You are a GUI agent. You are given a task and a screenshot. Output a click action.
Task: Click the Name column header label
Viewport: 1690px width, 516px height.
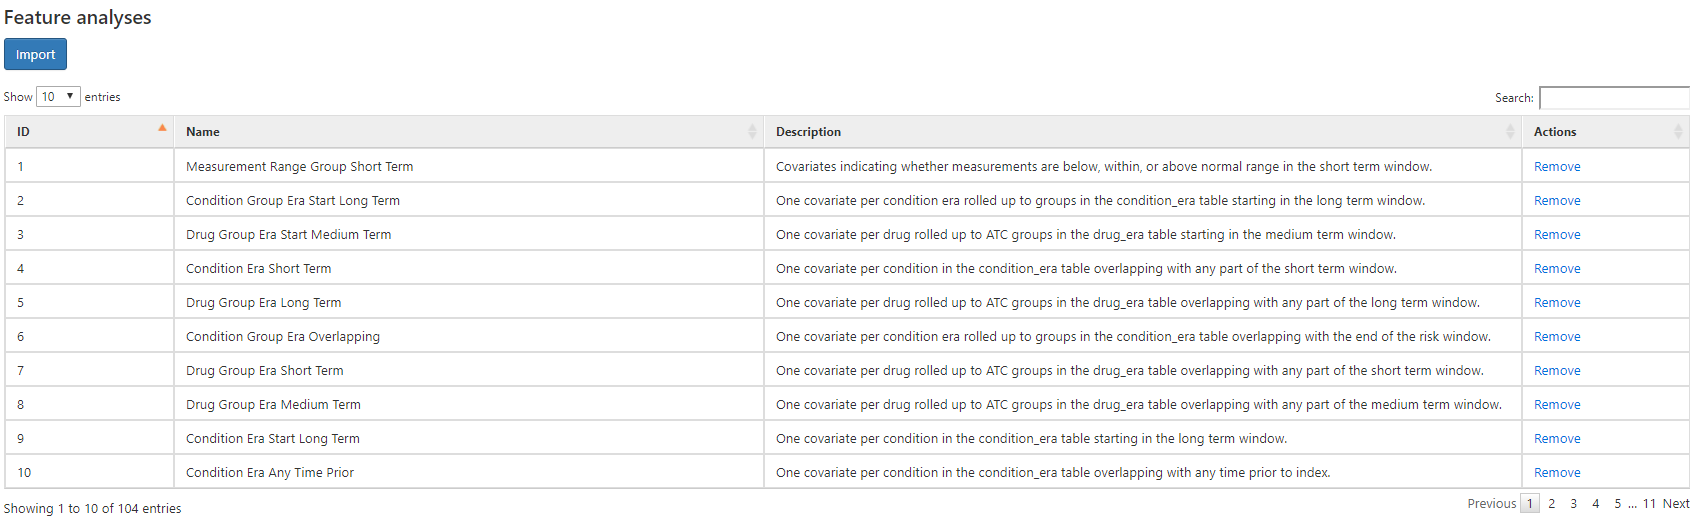tap(203, 132)
